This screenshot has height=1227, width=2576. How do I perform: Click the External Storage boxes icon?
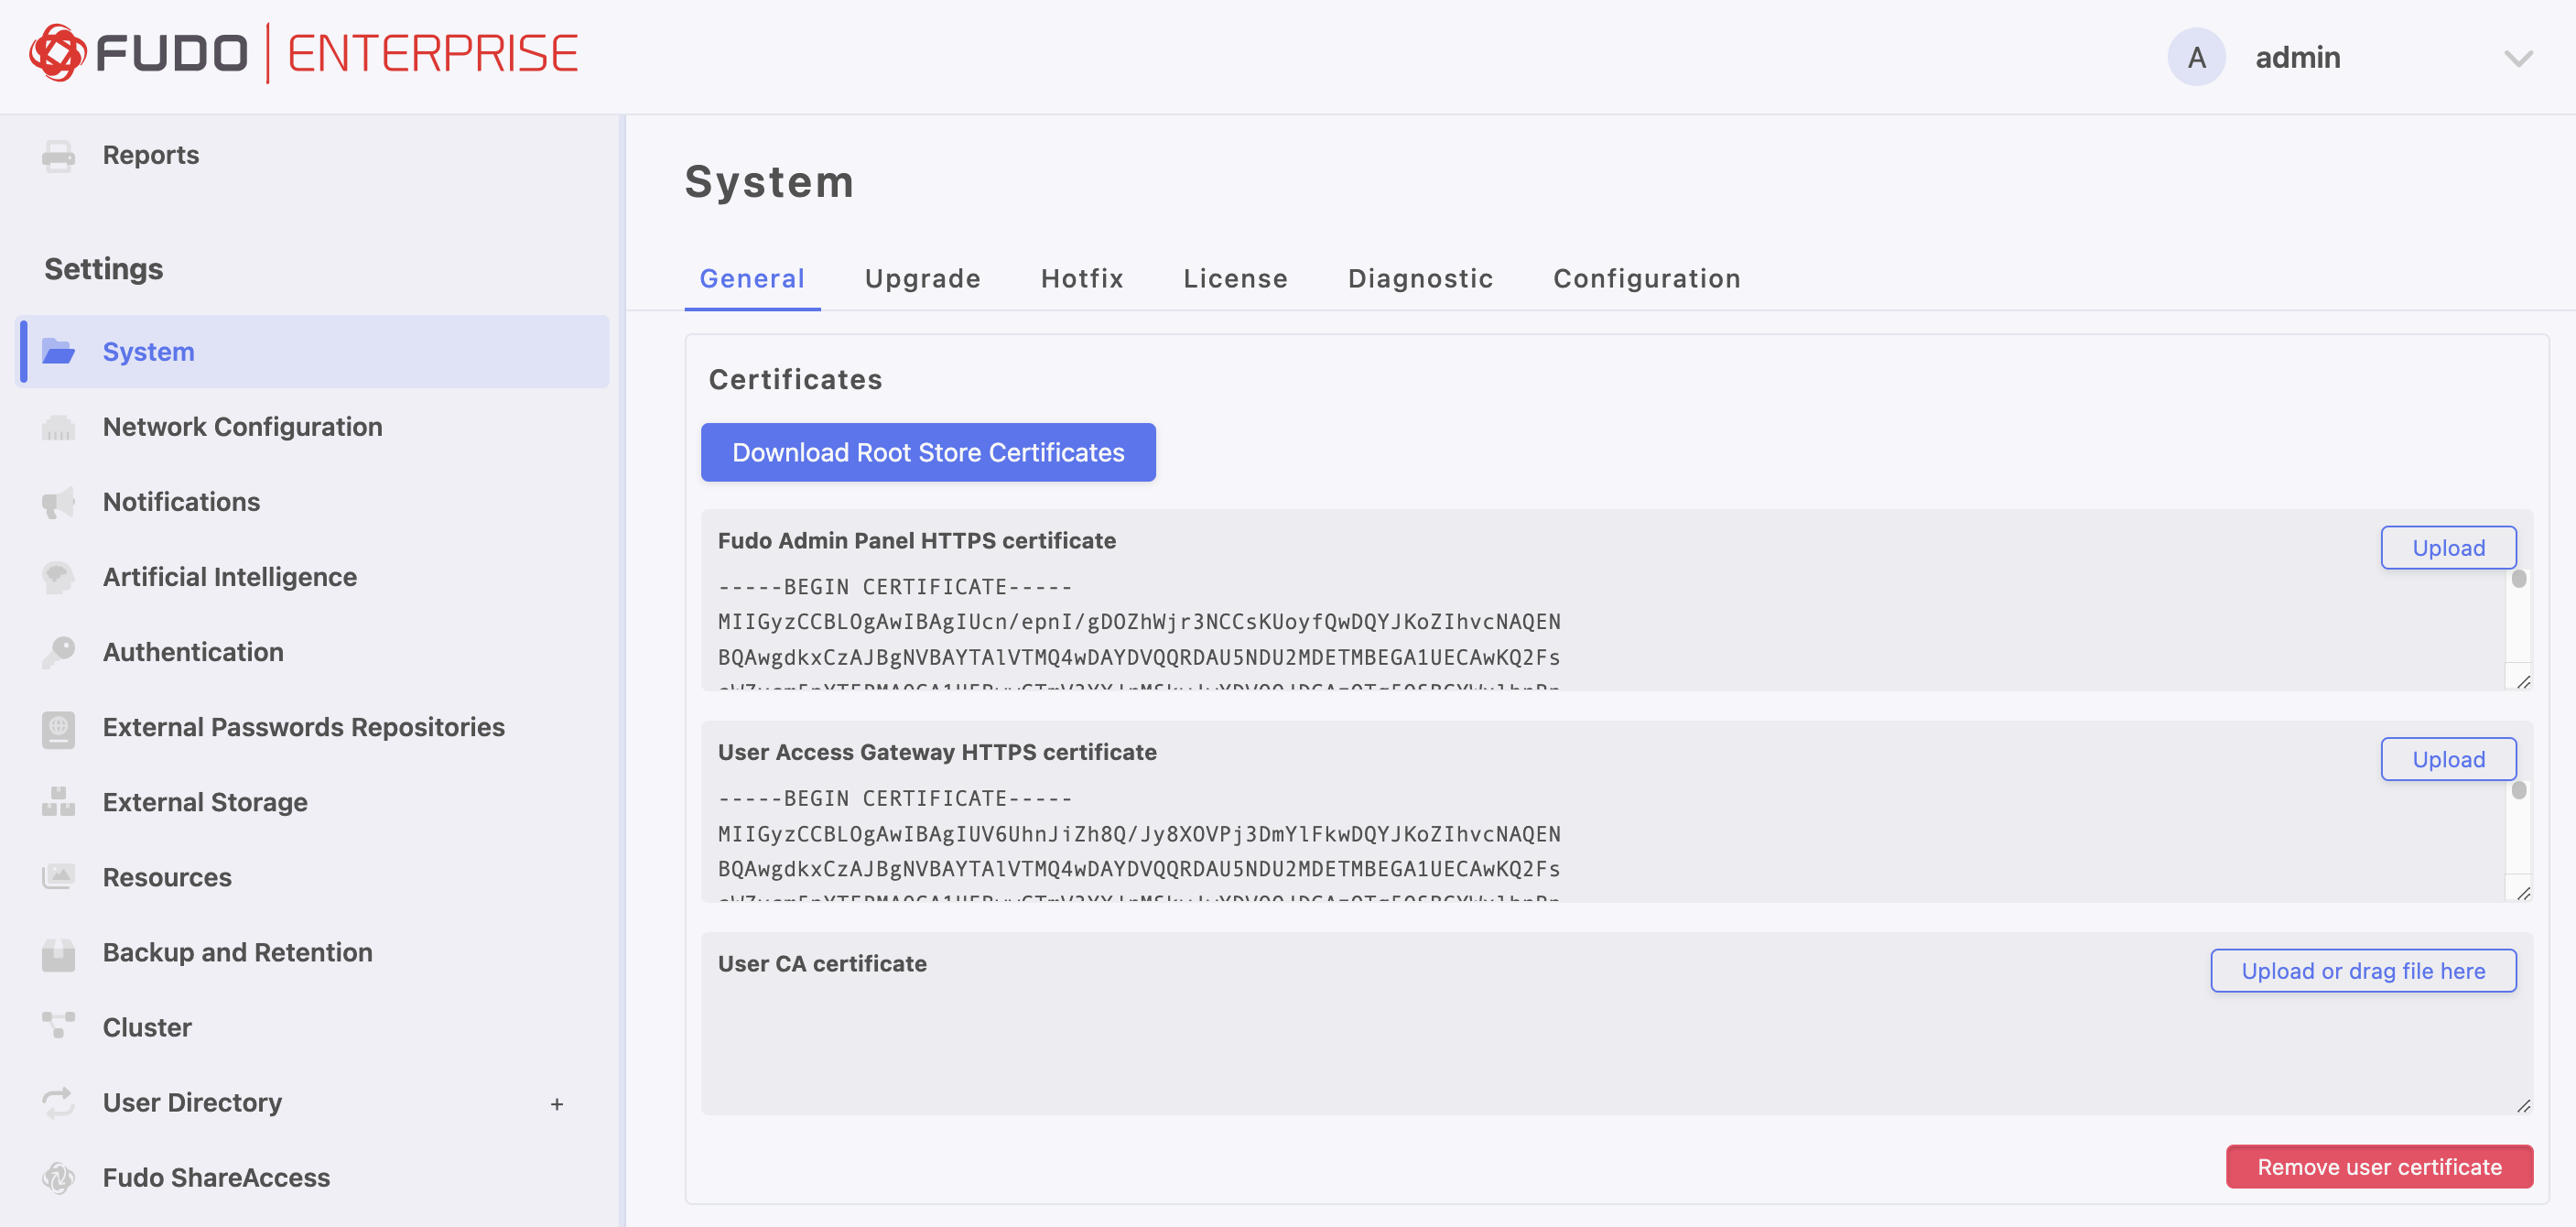point(58,803)
